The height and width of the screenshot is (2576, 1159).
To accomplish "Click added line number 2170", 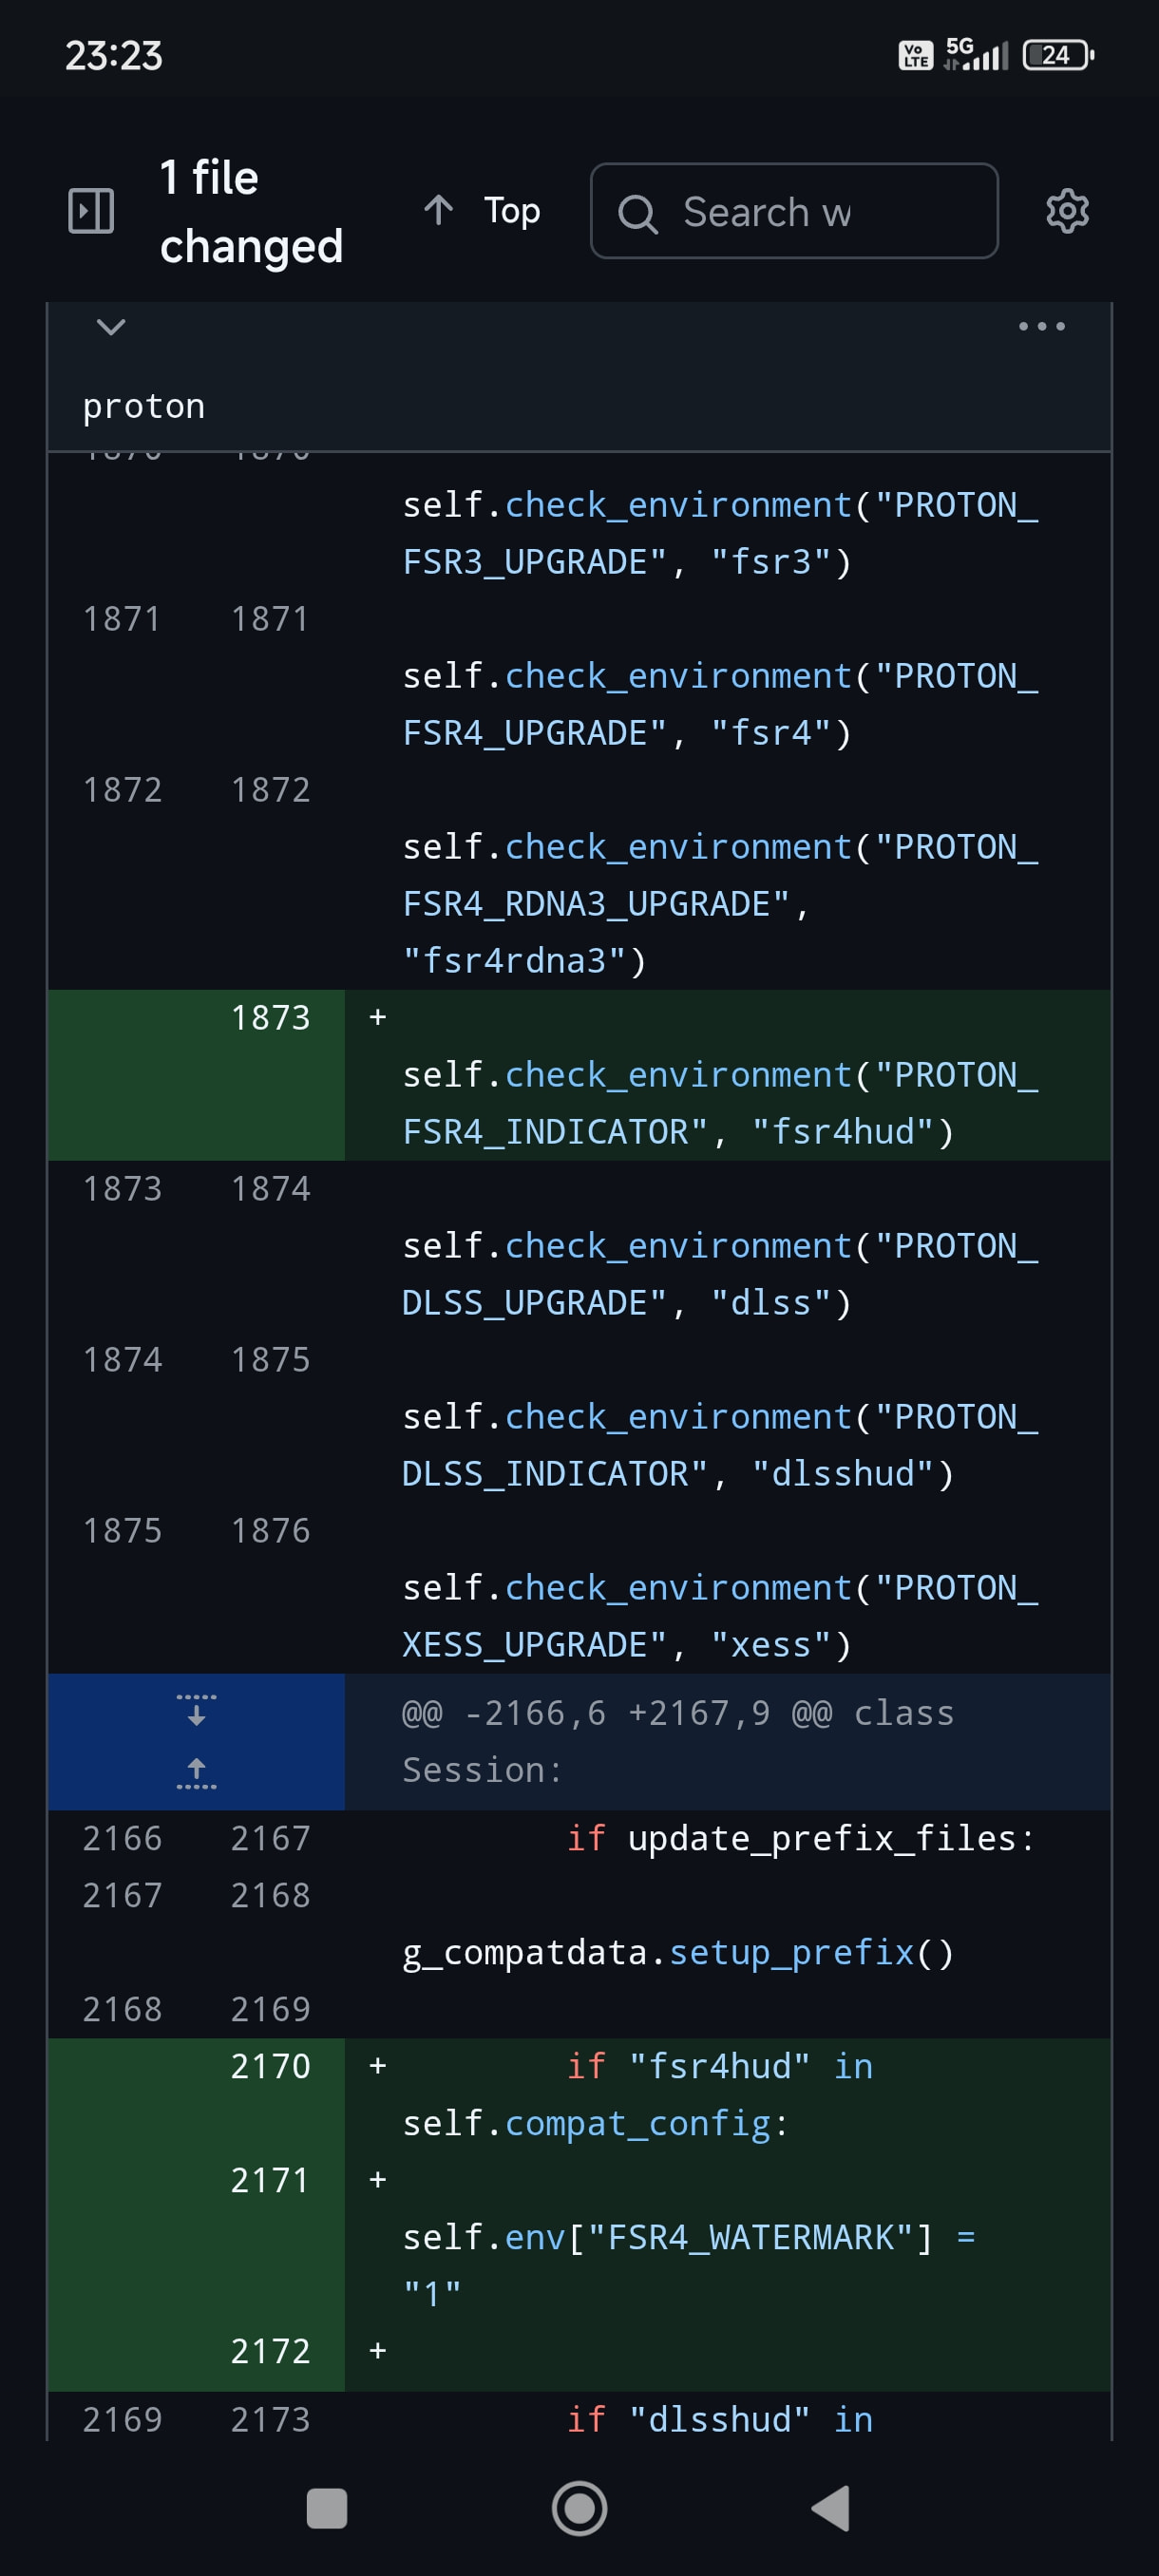I will click(x=270, y=2066).
